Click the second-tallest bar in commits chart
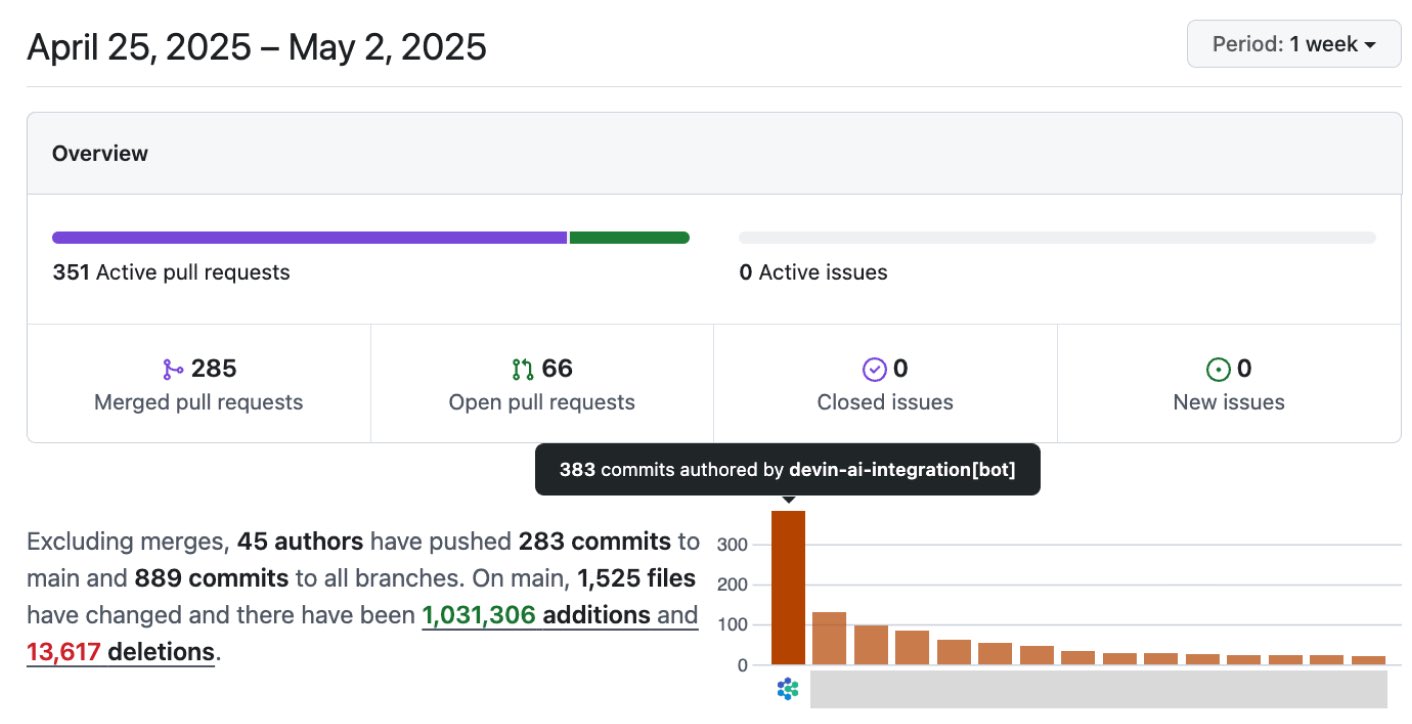 coord(829,638)
